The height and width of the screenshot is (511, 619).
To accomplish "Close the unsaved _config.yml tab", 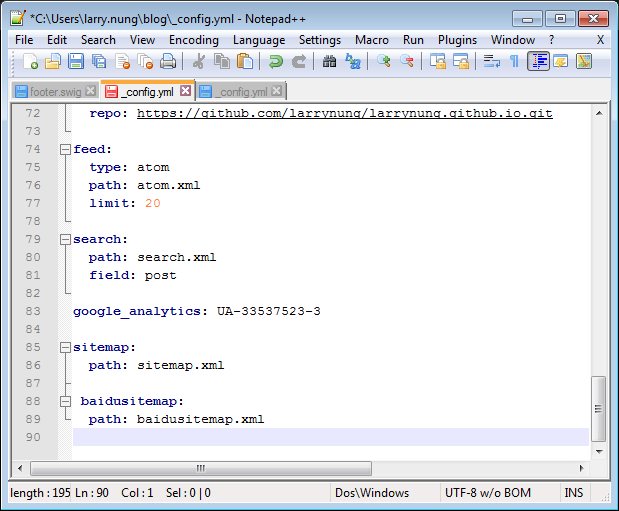I will (x=186, y=91).
